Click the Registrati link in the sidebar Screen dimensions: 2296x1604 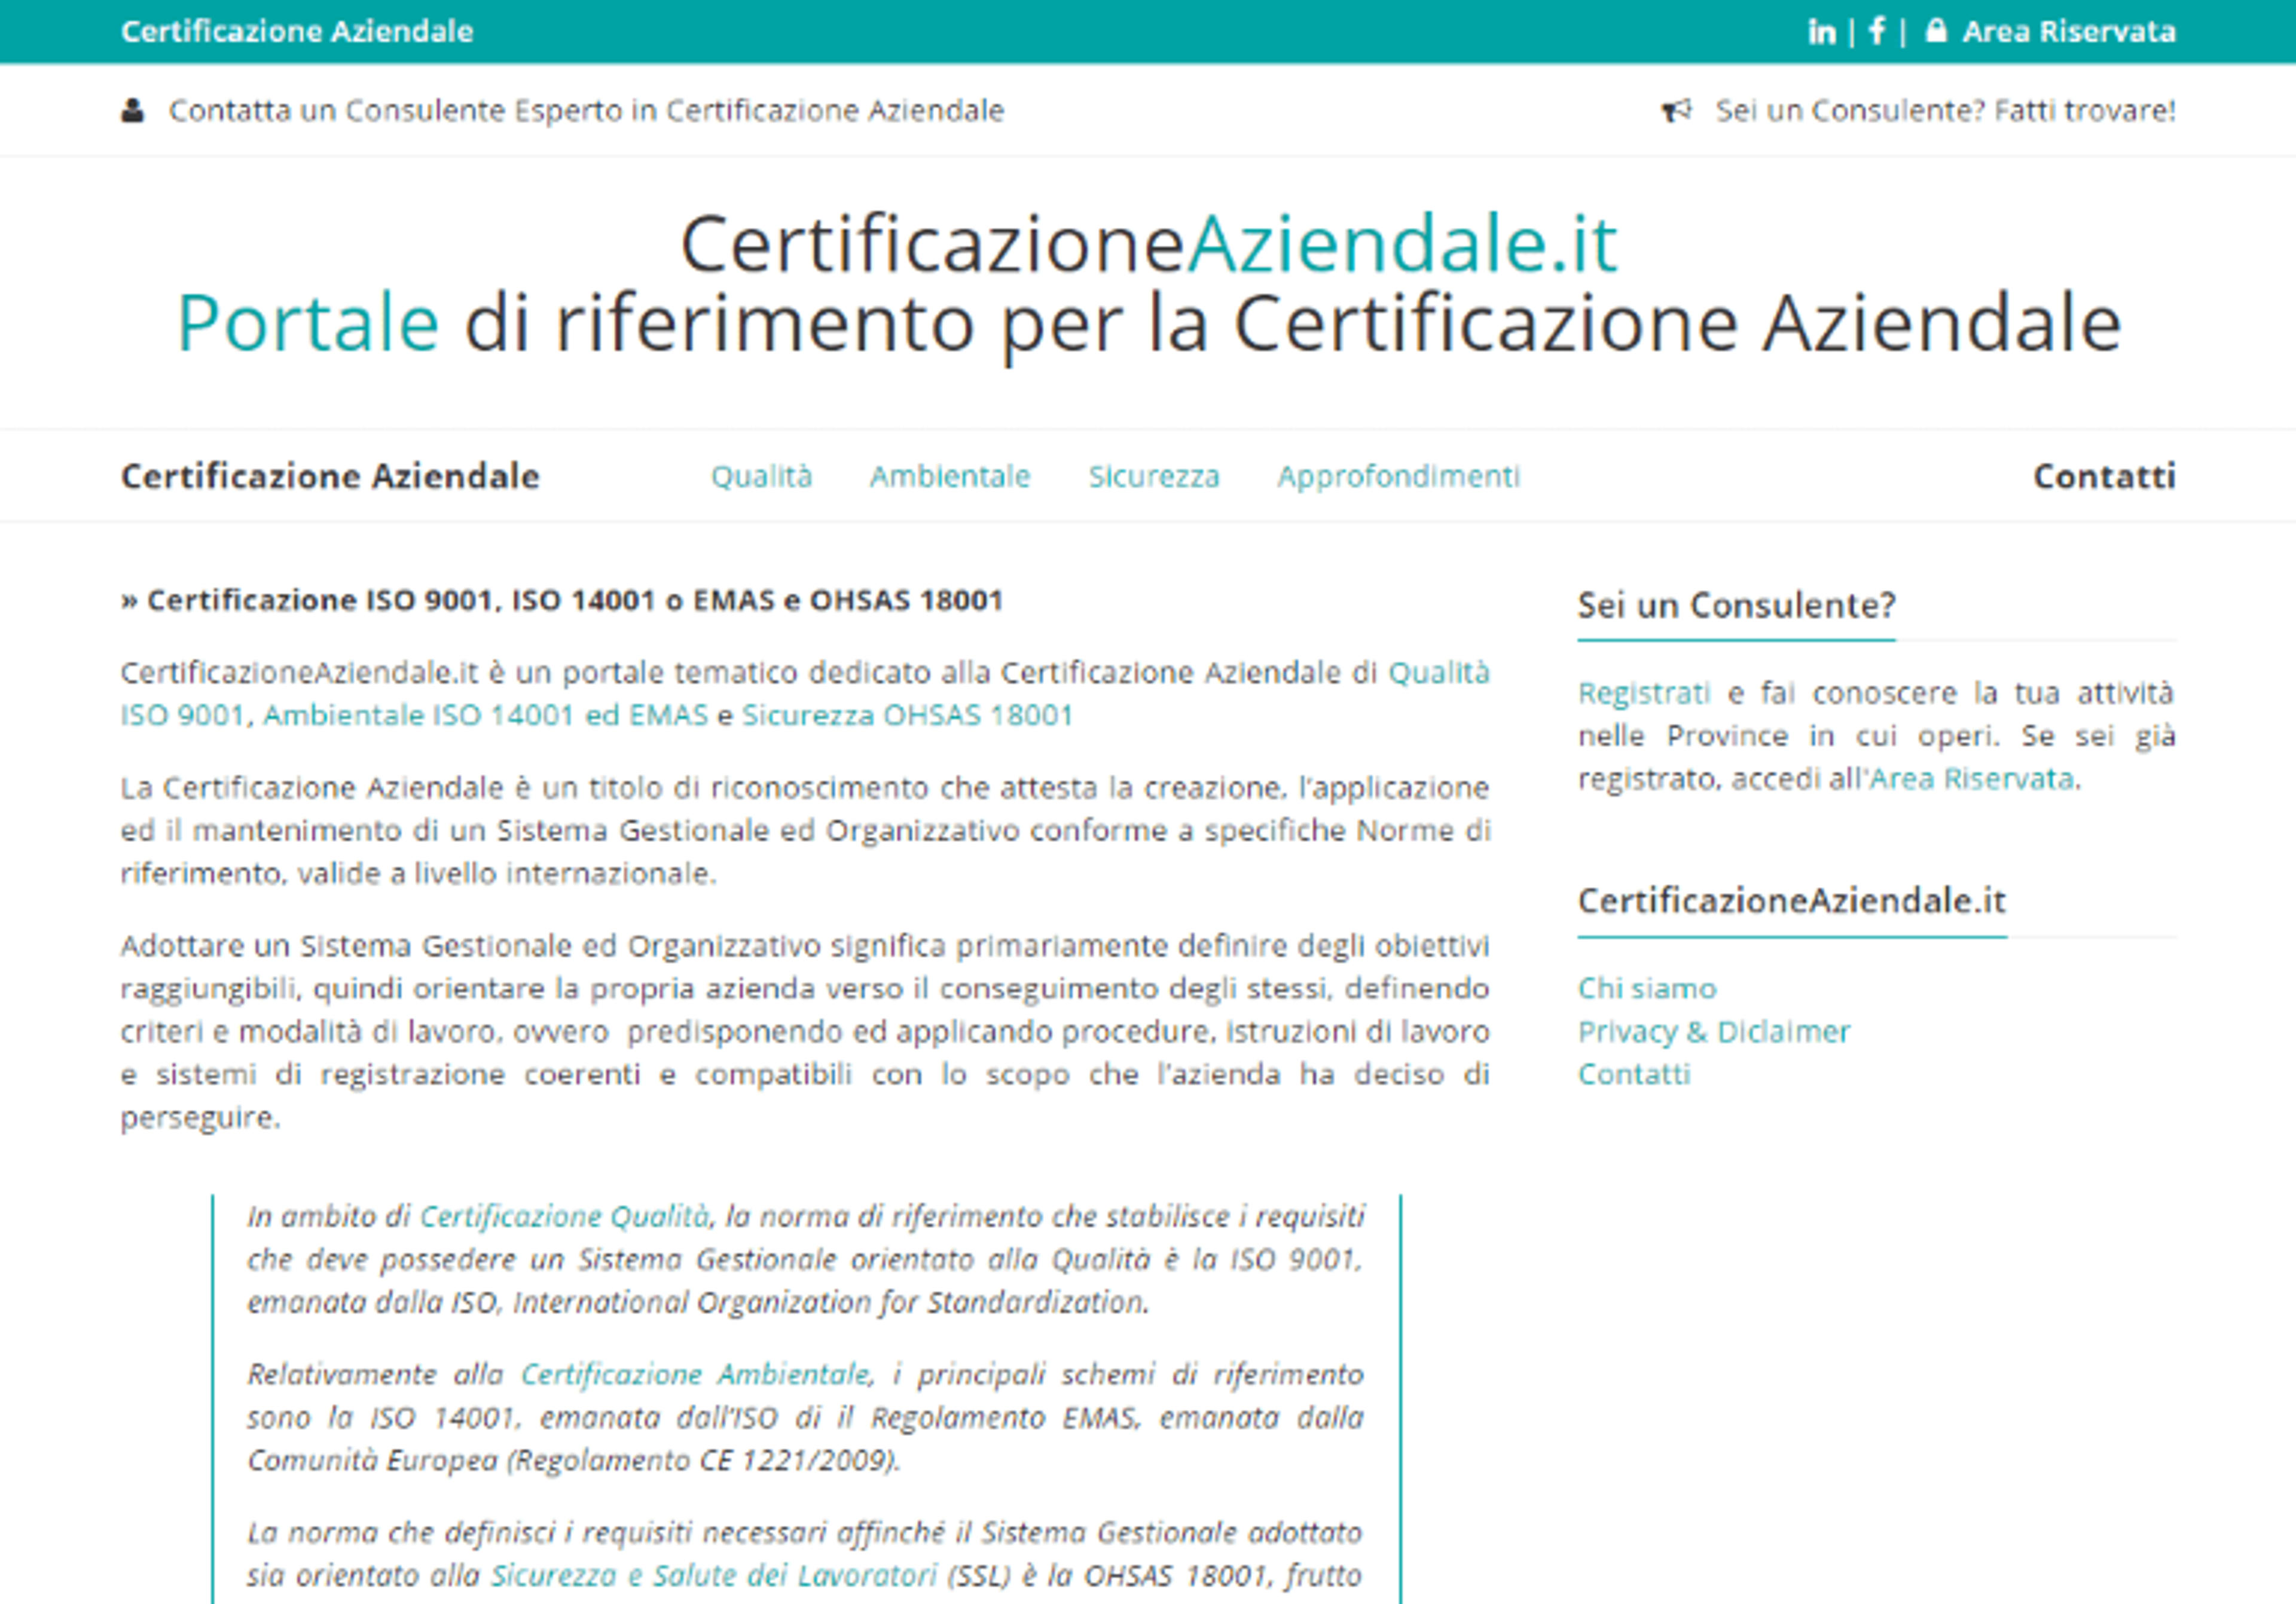click(1644, 692)
